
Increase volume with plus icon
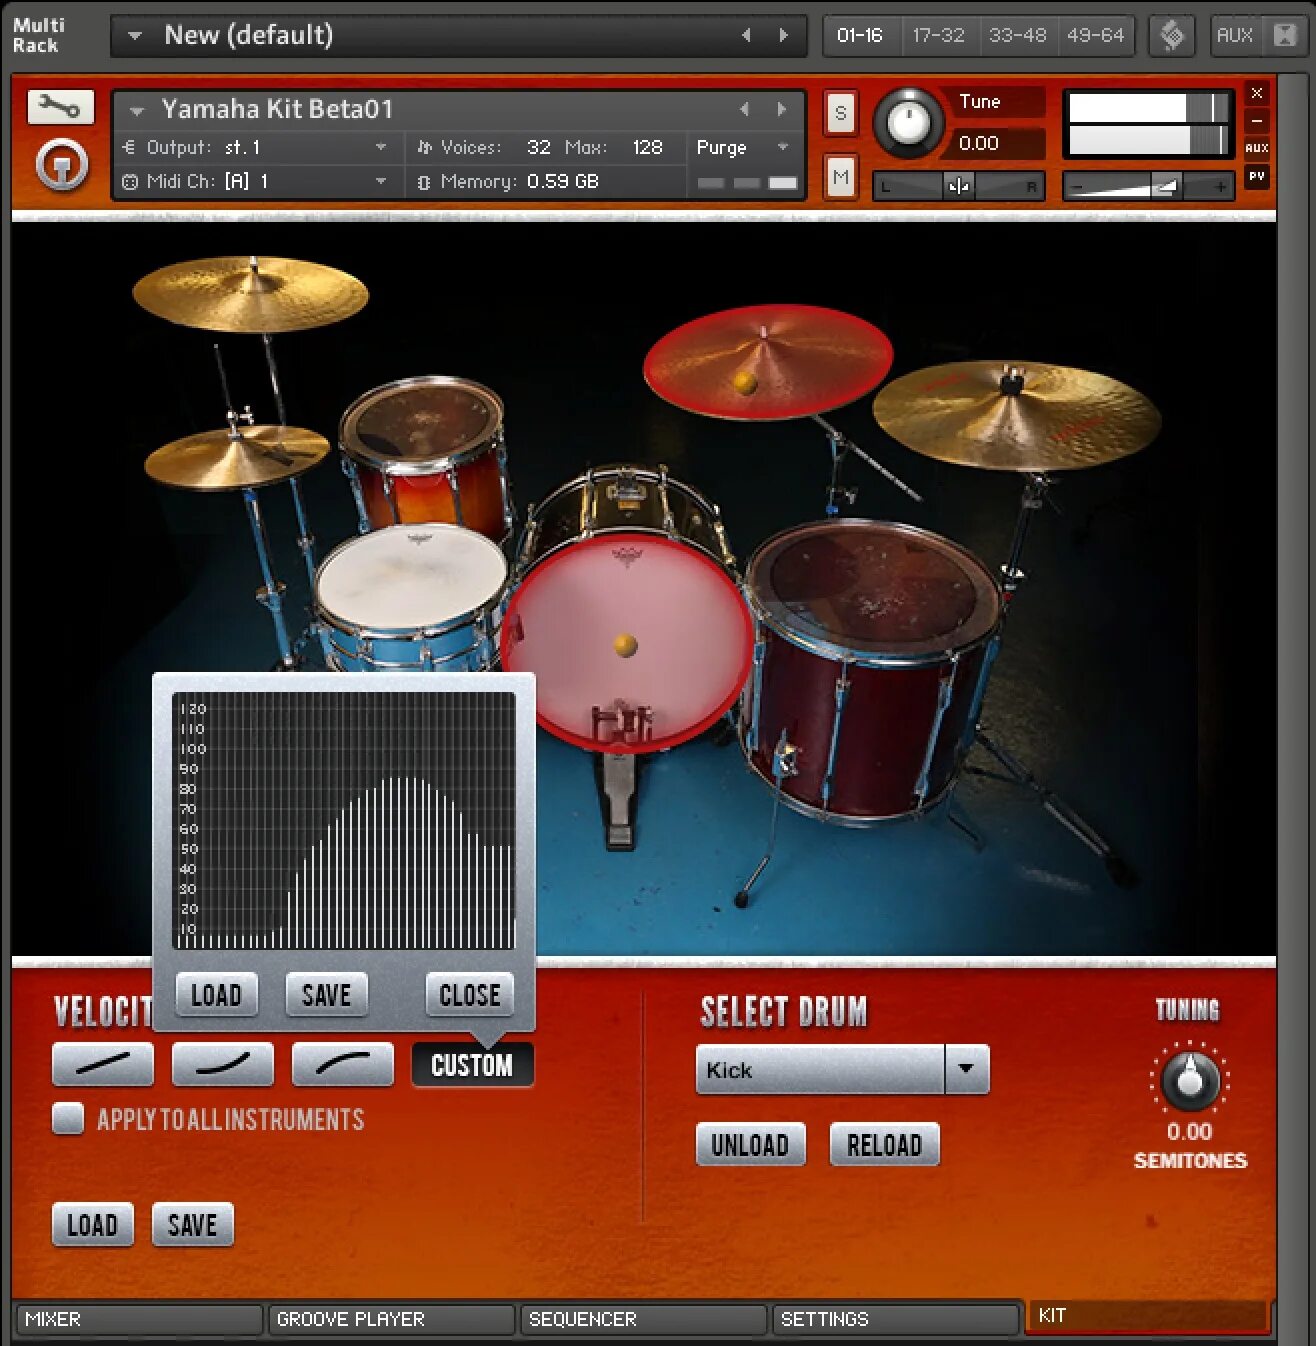(1220, 187)
